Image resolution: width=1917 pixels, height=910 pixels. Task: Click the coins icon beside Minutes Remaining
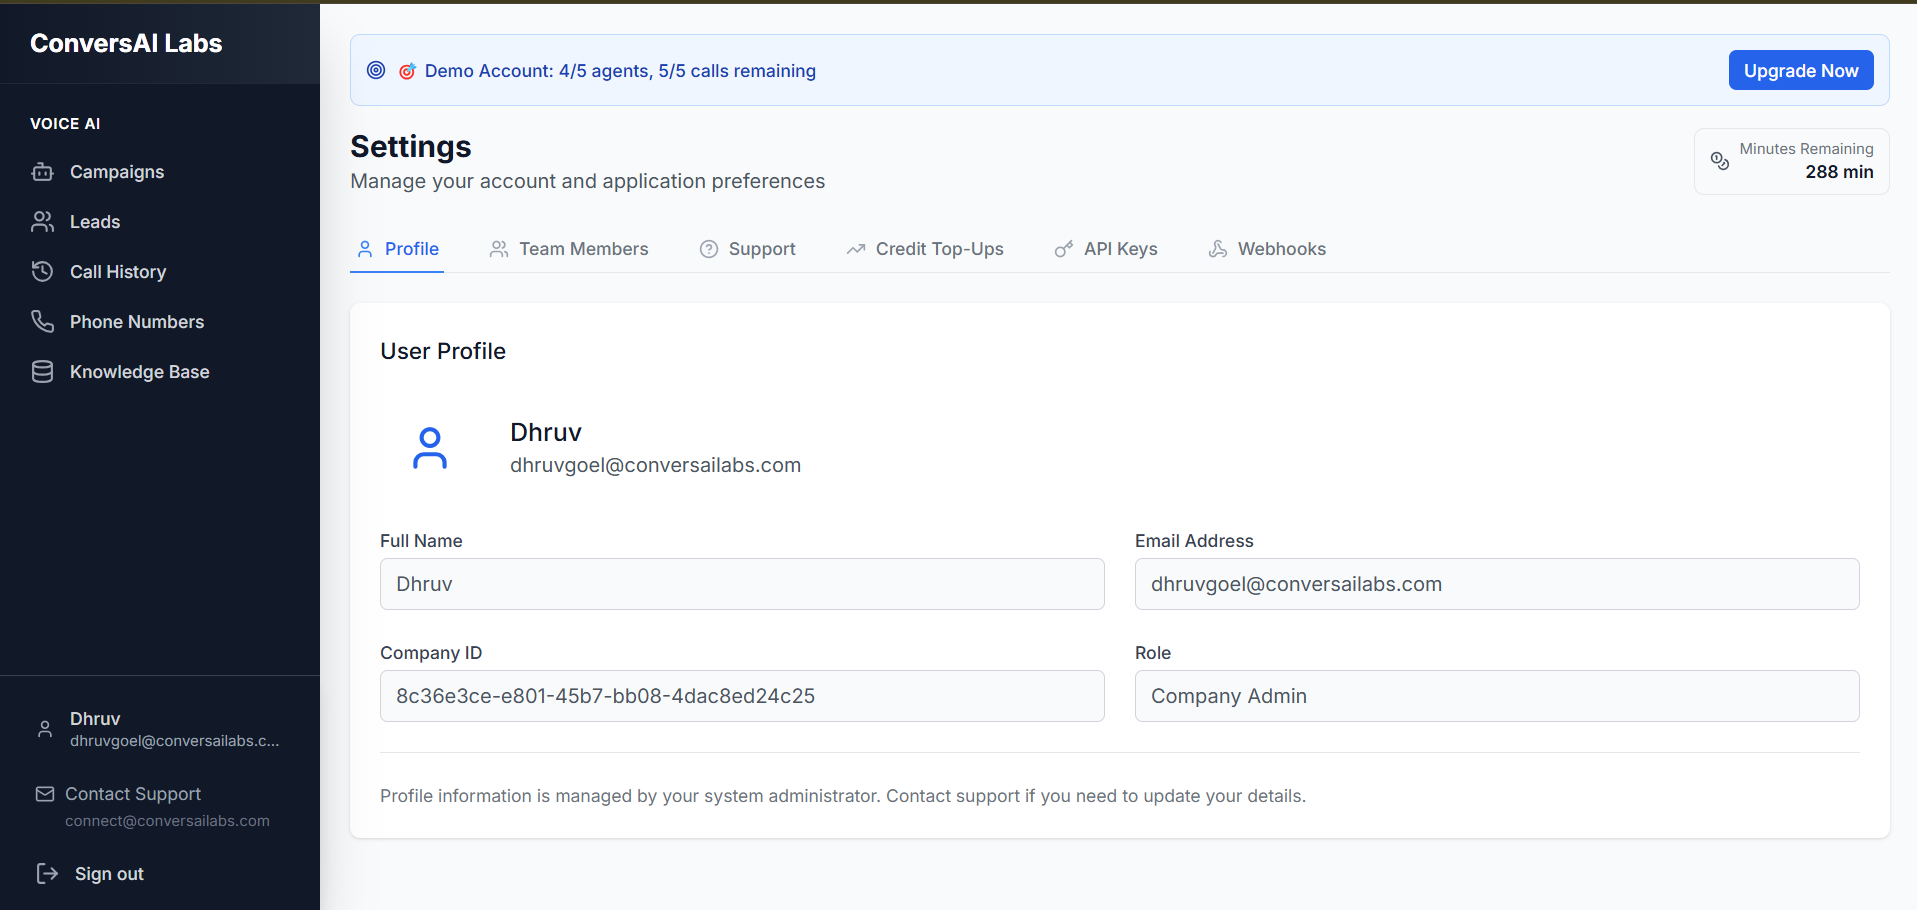click(x=1720, y=161)
